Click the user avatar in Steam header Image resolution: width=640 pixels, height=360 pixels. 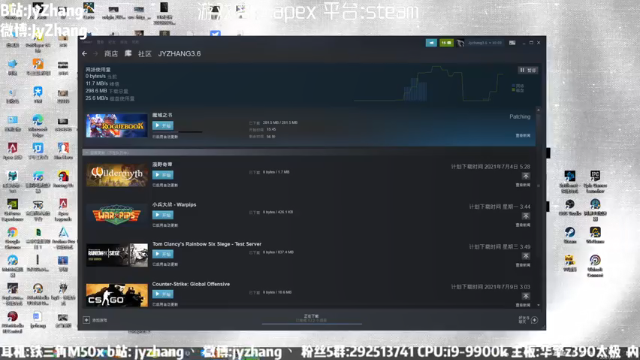(x=460, y=43)
